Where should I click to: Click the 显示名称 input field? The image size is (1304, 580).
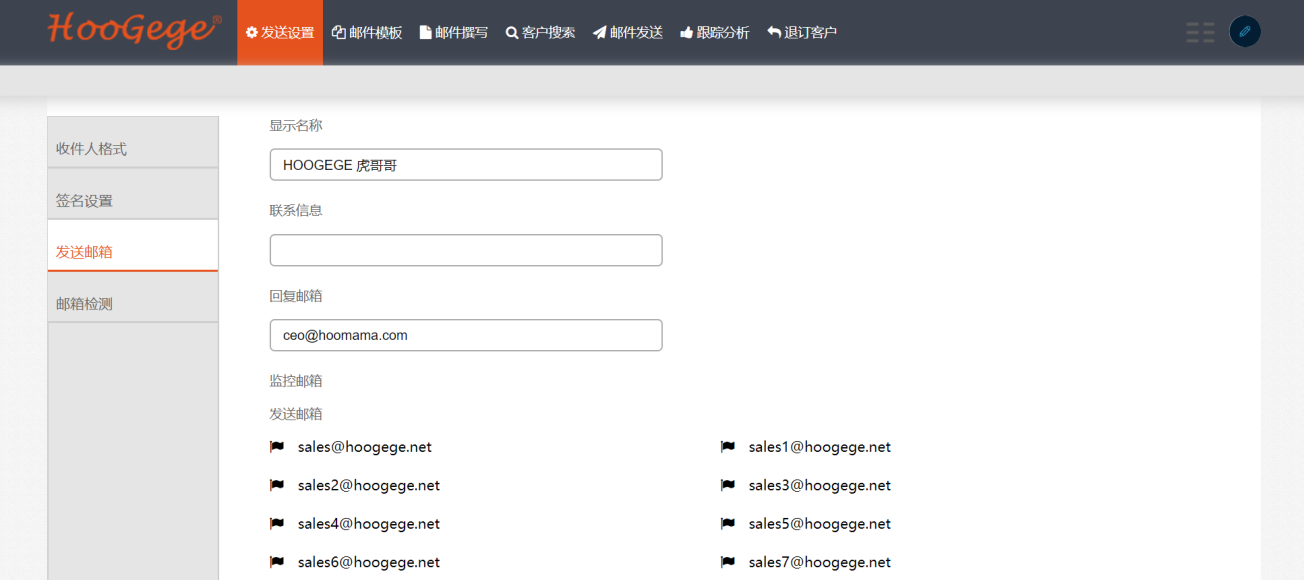tap(466, 165)
